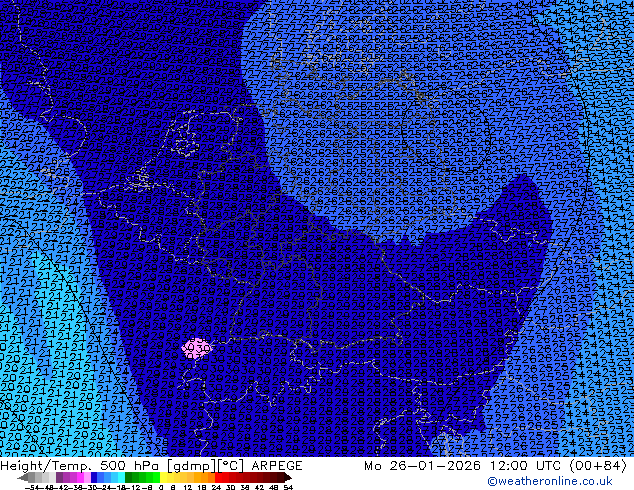
Task: Click the cyan swatch in the colour scale
Action: 121,477
